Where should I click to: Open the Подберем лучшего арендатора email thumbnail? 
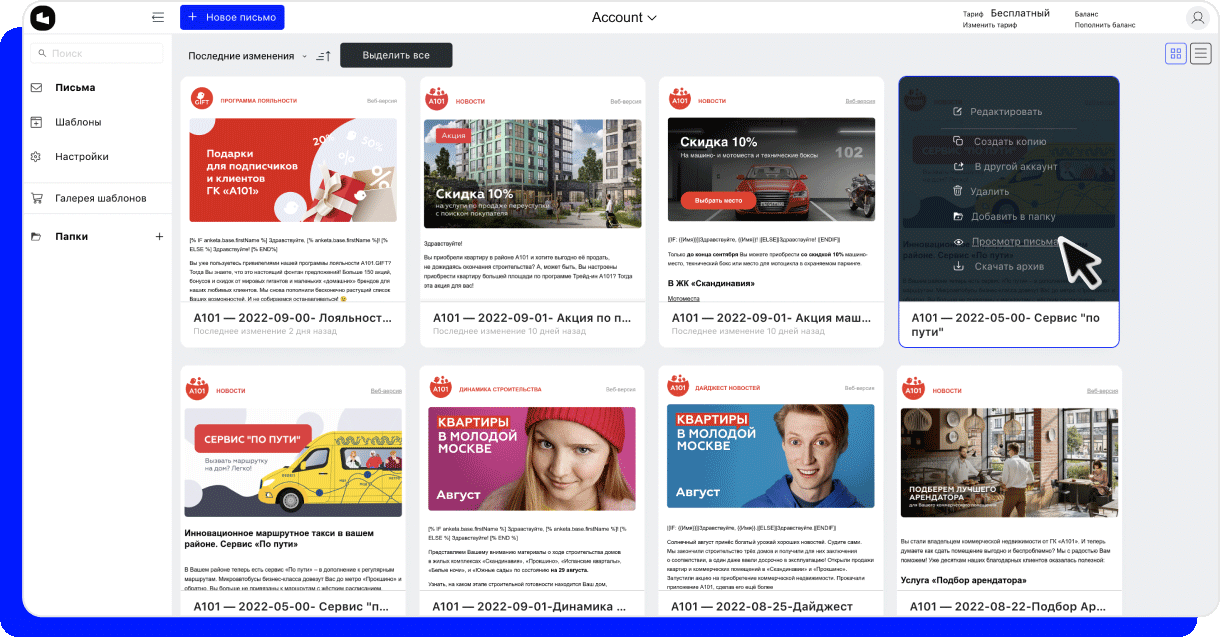tap(1010, 465)
